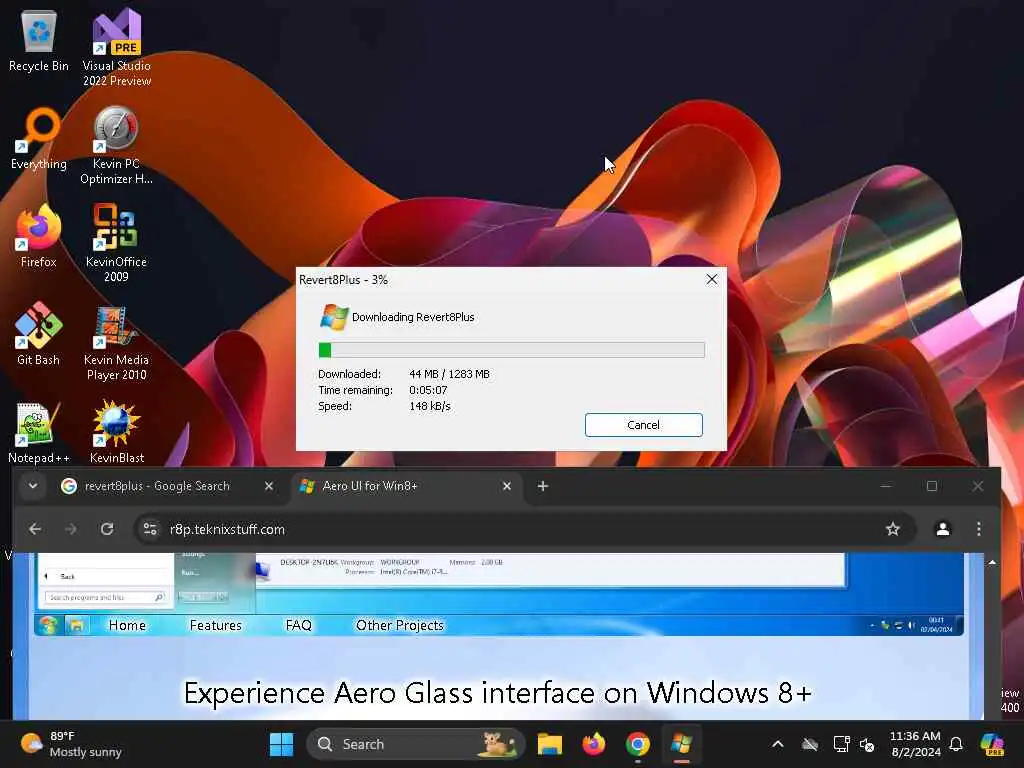The image size is (1024, 768).
Task: Open Visual Studio 2022 Preview shortcut
Action: tap(117, 47)
